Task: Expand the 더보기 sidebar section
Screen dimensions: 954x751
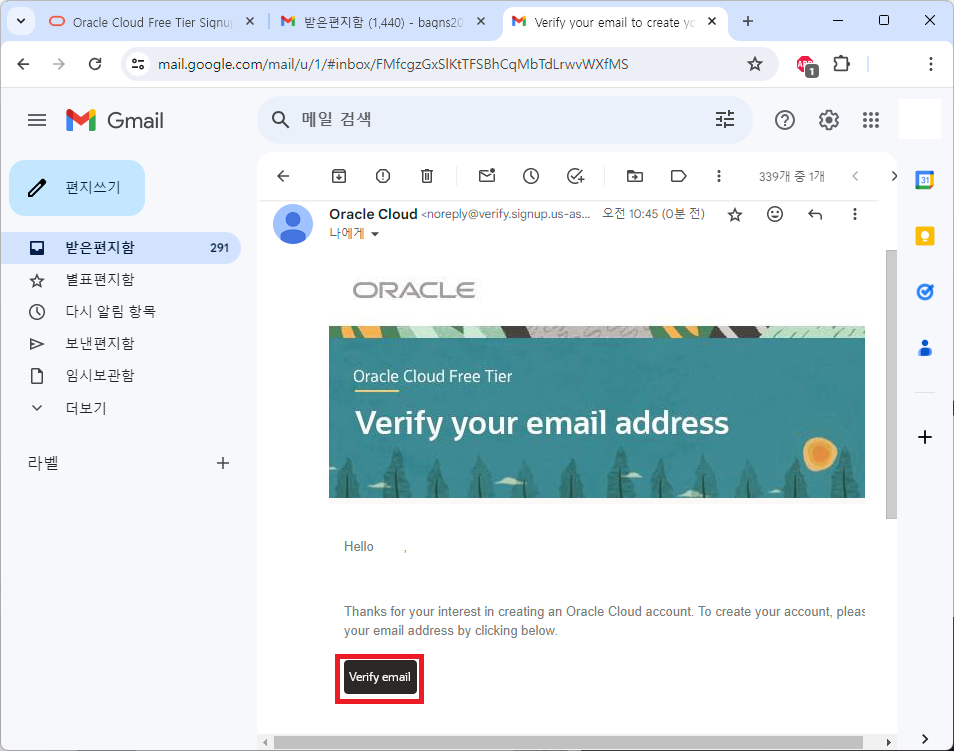Action: pyautogui.click(x=86, y=408)
